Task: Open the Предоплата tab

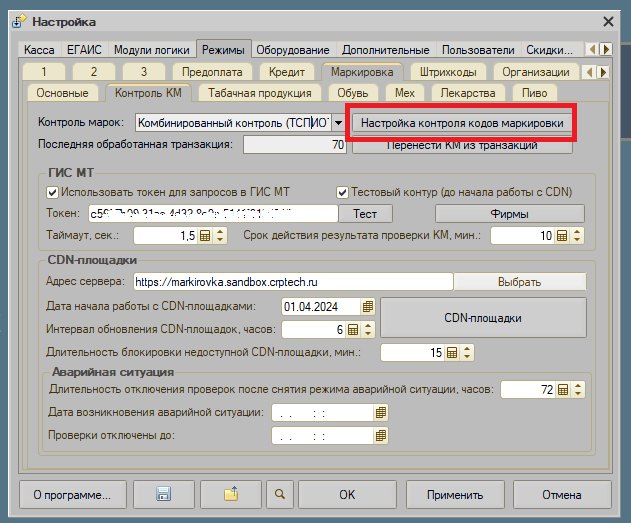Action: tap(212, 72)
